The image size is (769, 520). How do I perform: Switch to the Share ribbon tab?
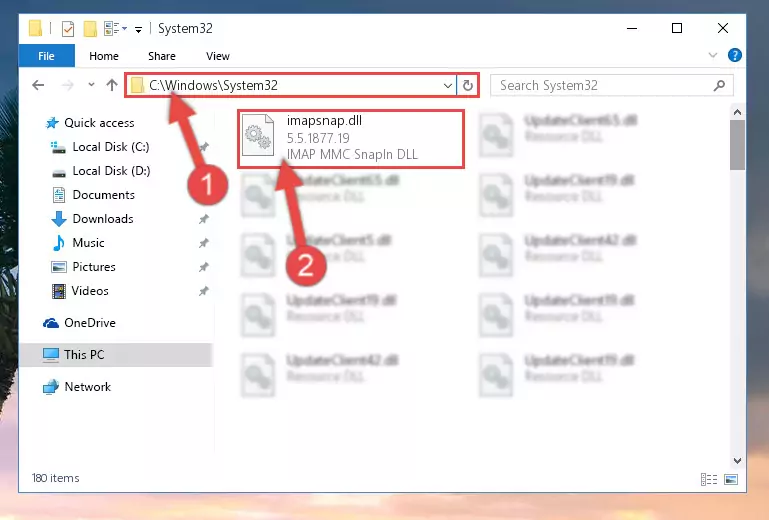pos(162,56)
